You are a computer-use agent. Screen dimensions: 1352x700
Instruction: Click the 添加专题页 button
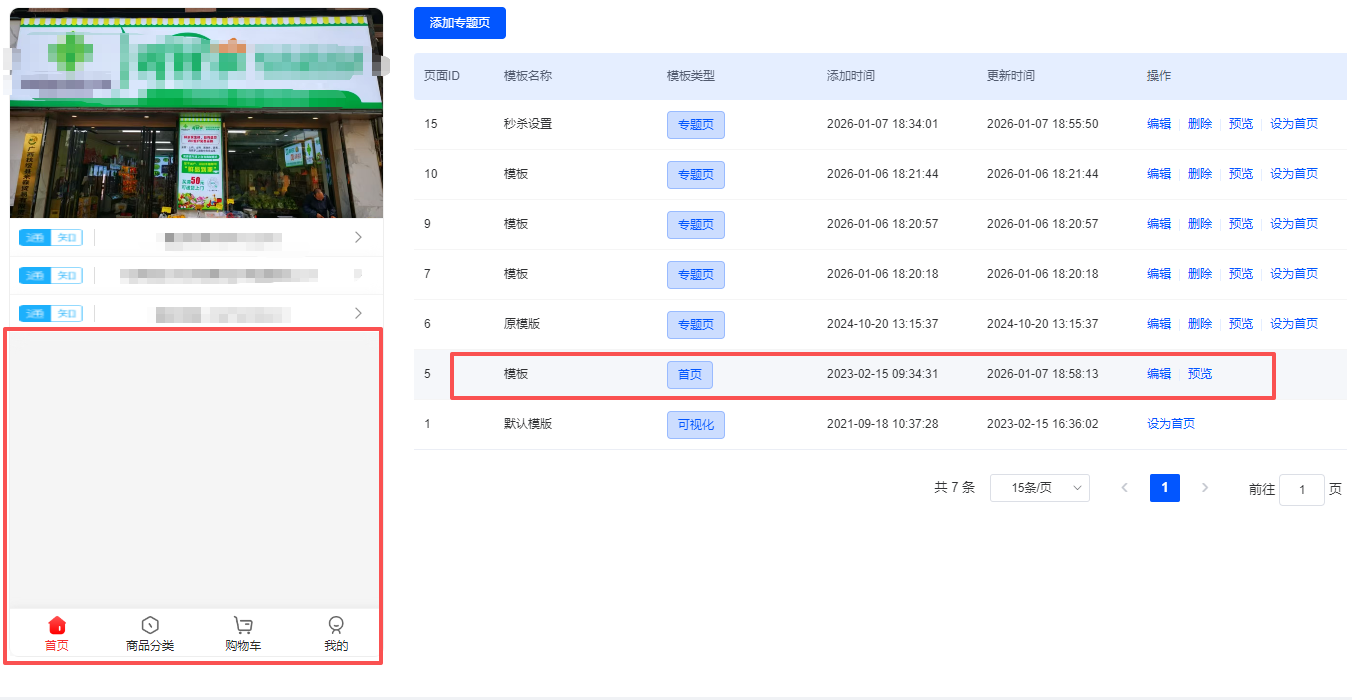(459, 23)
